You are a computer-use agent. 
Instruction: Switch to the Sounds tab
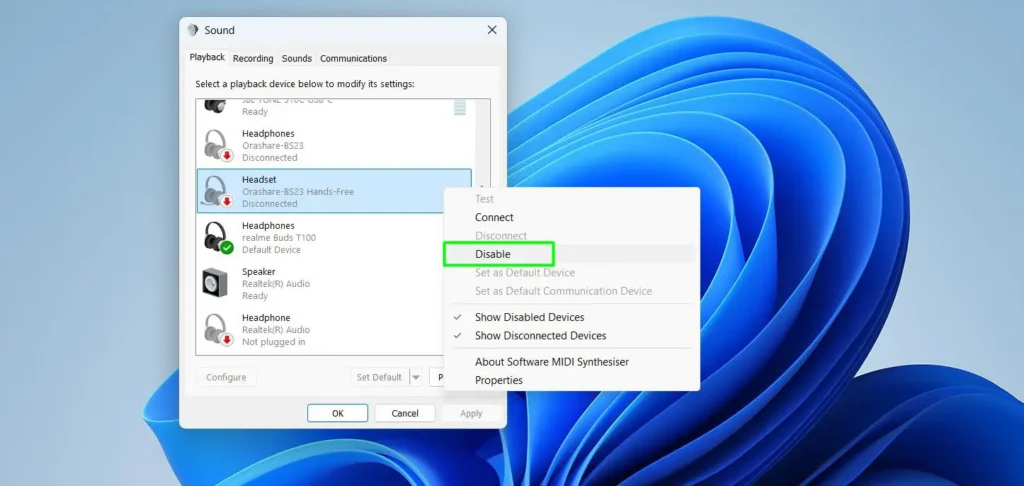[296, 58]
